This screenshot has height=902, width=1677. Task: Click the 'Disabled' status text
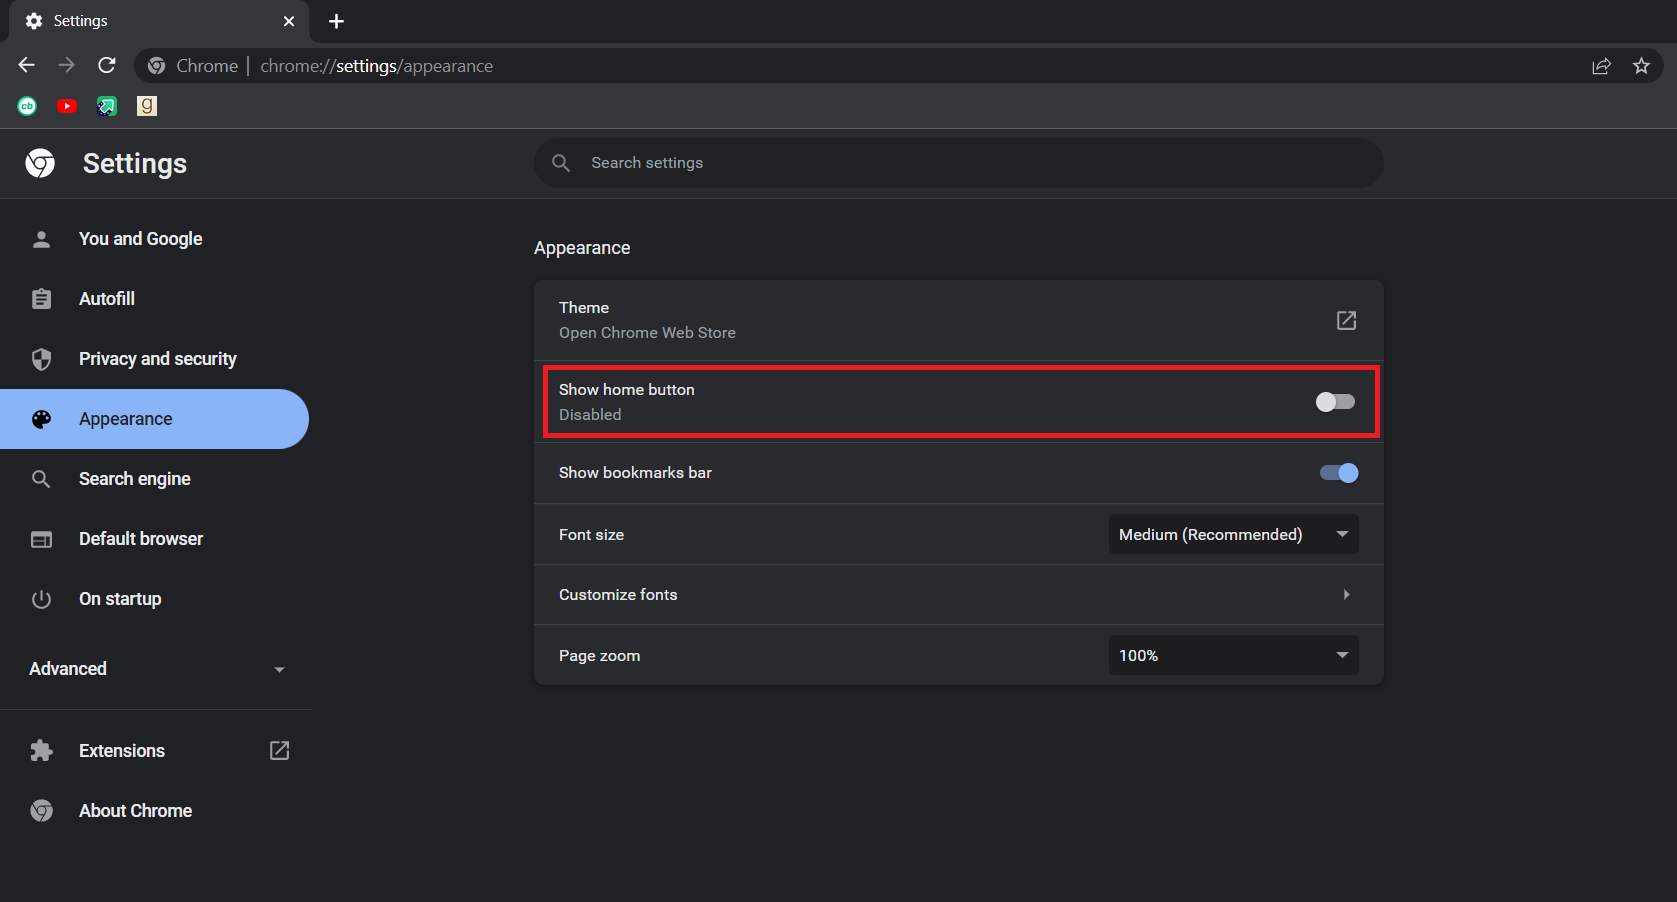(590, 415)
